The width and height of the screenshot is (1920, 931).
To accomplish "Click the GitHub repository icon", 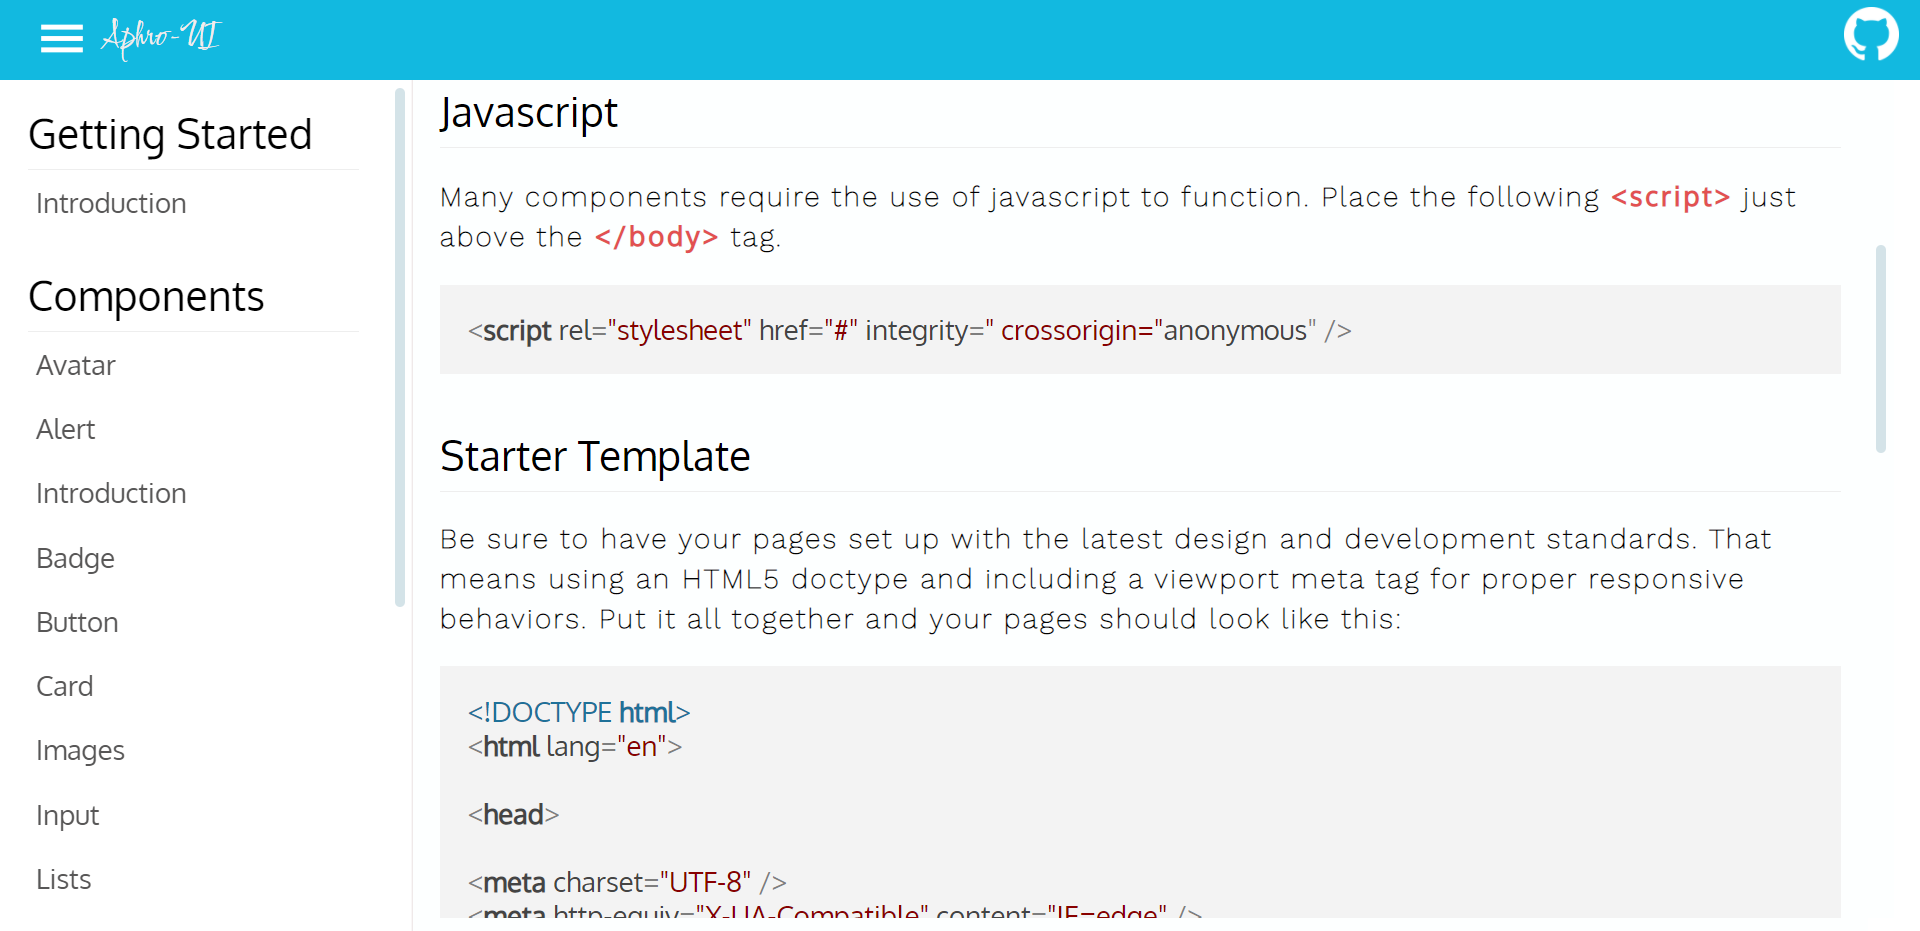I will click(1871, 34).
